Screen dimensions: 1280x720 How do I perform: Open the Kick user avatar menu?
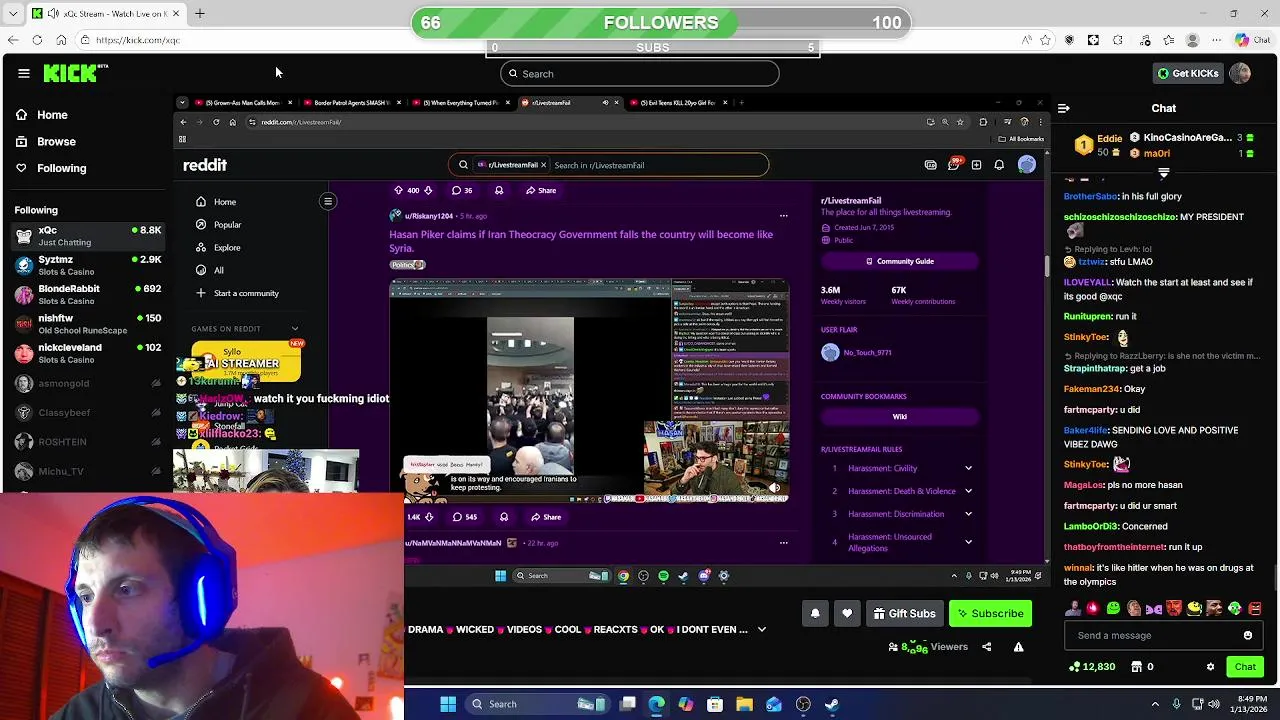1240,73
